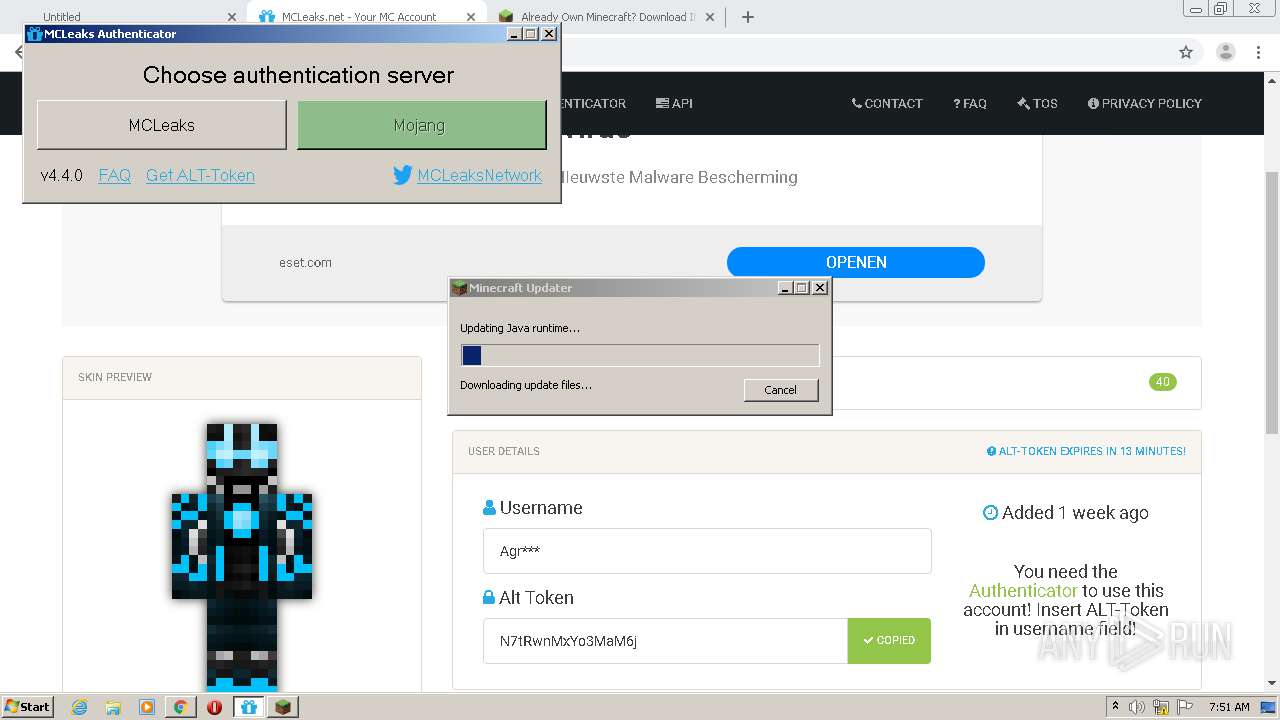Open the TOS page
This screenshot has width=1280, height=720.
tap(1037, 103)
